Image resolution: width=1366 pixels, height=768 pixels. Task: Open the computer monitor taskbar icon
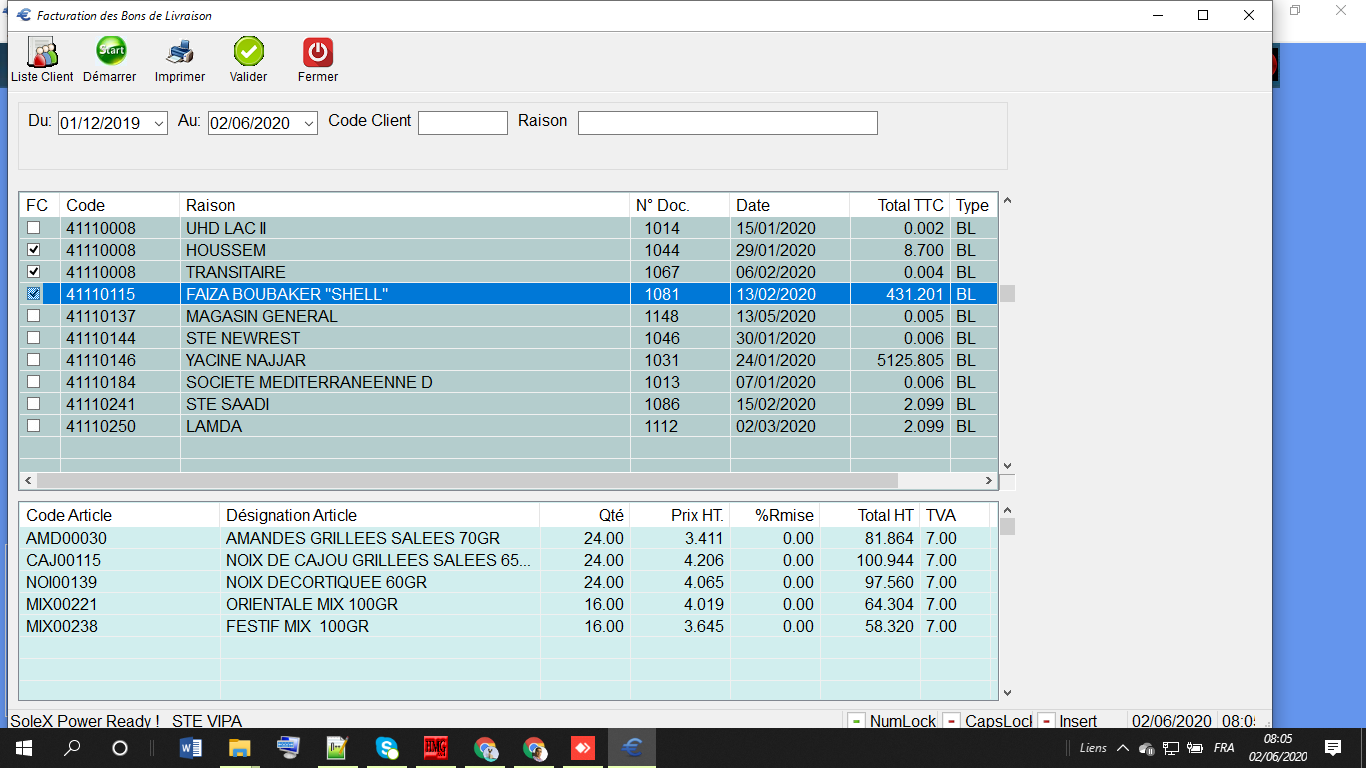tap(288, 748)
